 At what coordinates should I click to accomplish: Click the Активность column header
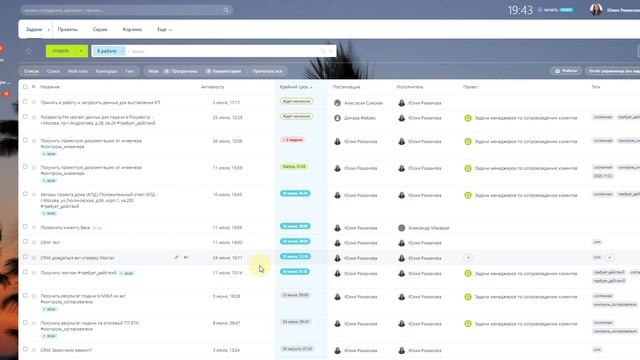[x=213, y=87]
